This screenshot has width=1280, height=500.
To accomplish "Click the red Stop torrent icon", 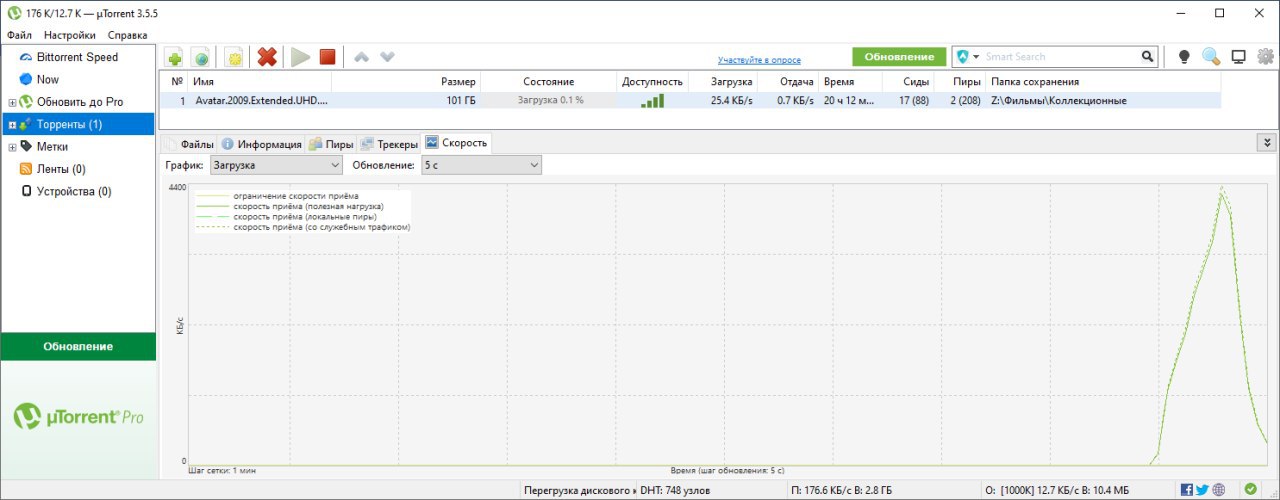I will [327, 57].
